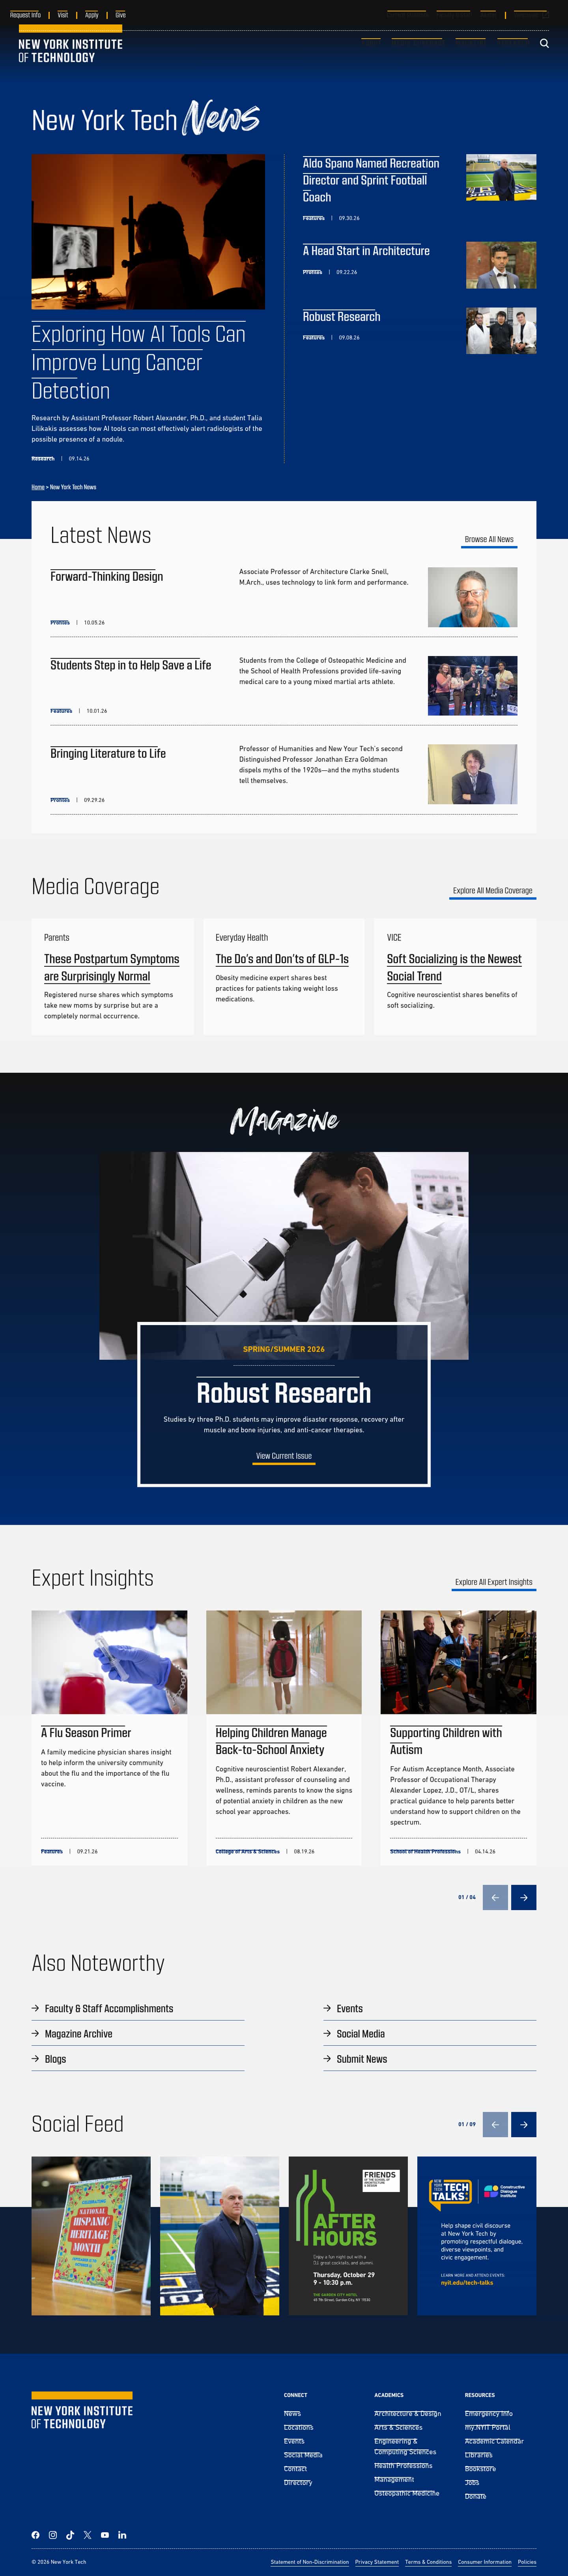568x2576 pixels.
Task: Open Bringing Literature to Life article
Action: 108,753
